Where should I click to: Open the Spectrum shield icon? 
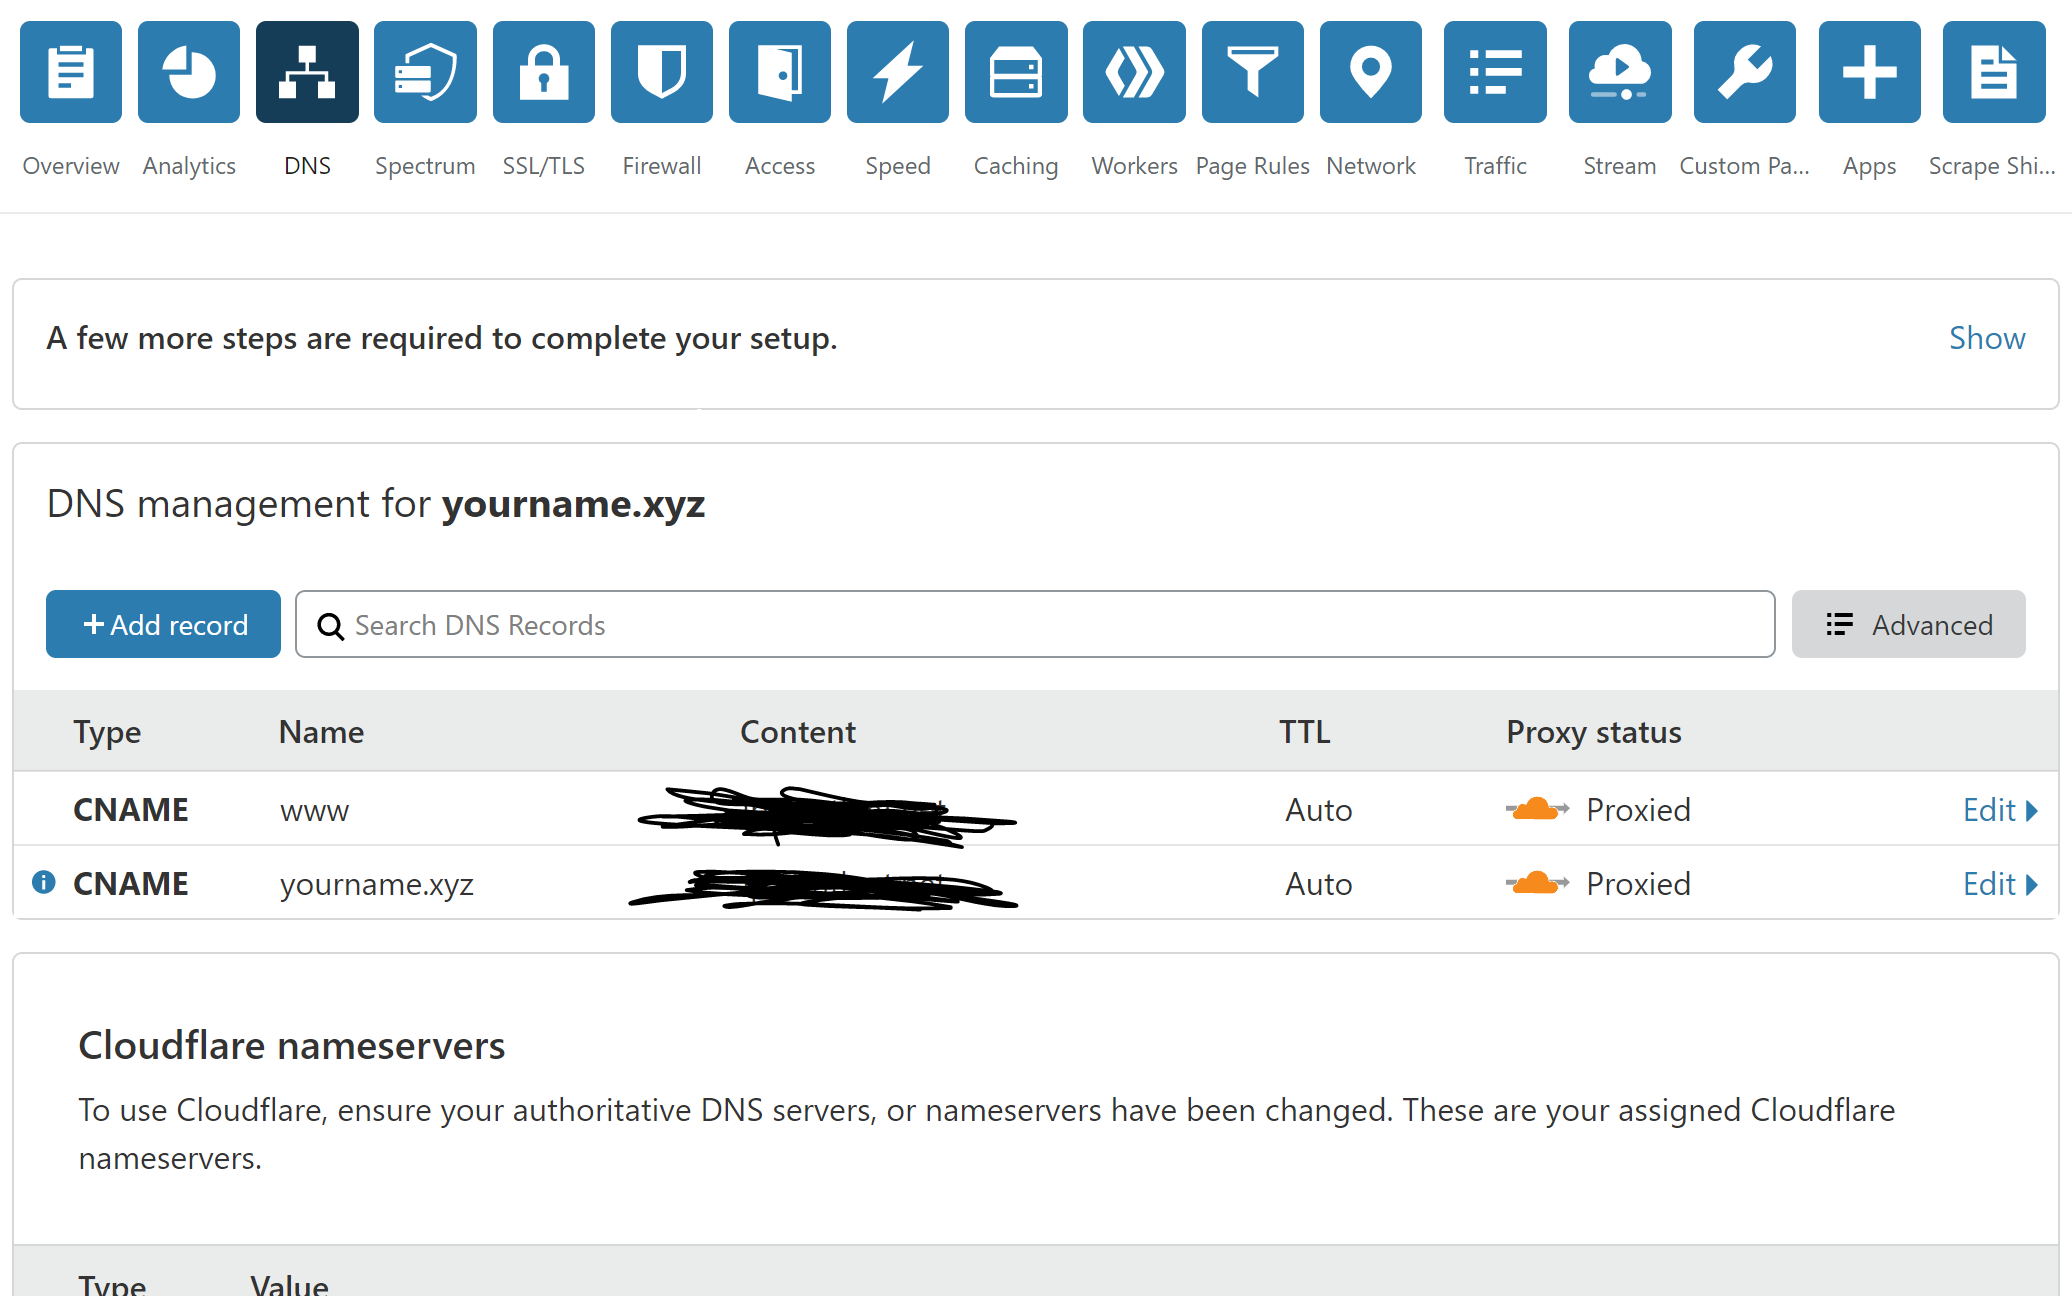pos(425,72)
